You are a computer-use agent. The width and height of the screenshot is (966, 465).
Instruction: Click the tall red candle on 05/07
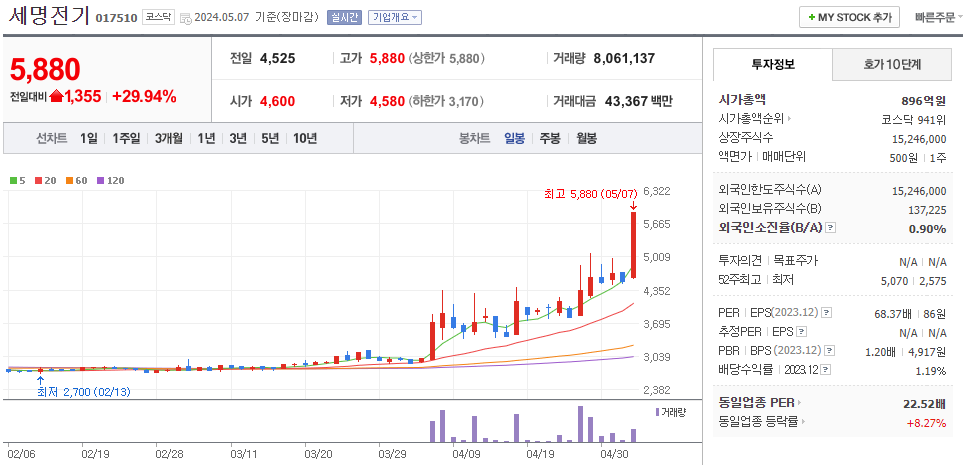(633, 245)
